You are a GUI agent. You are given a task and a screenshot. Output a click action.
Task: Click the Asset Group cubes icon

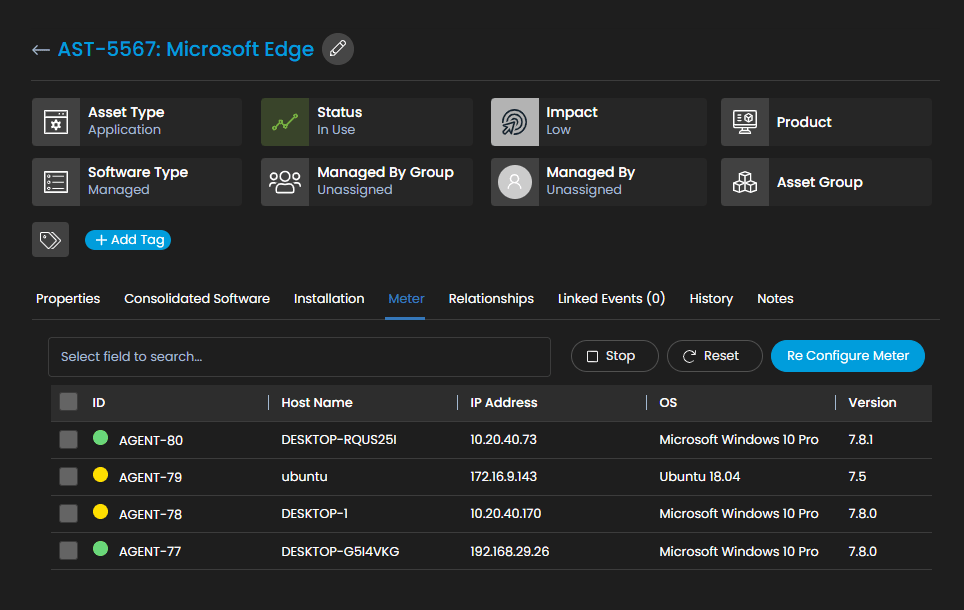tap(745, 182)
